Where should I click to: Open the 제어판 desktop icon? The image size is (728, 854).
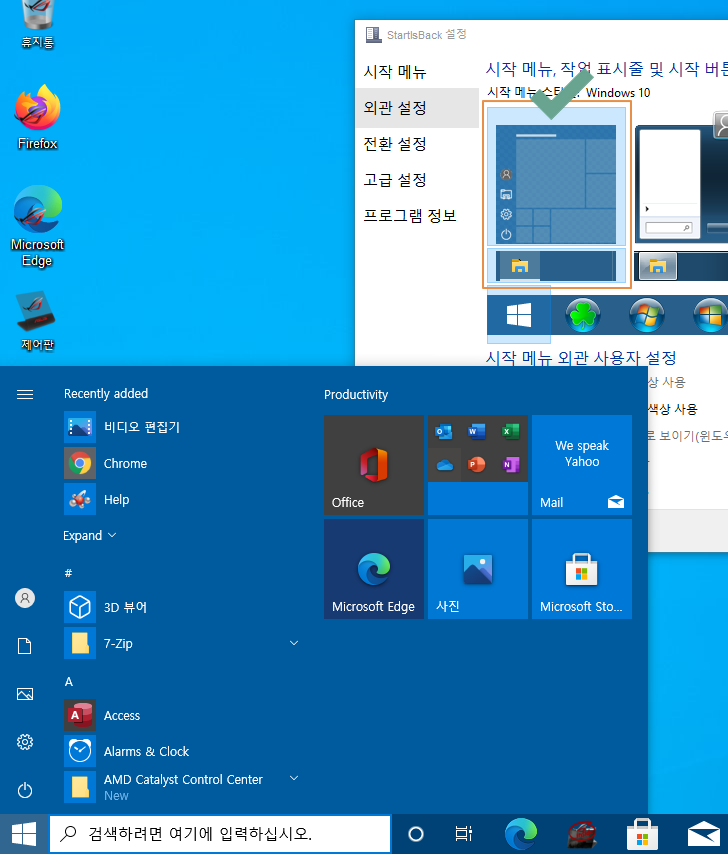tap(37, 320)
